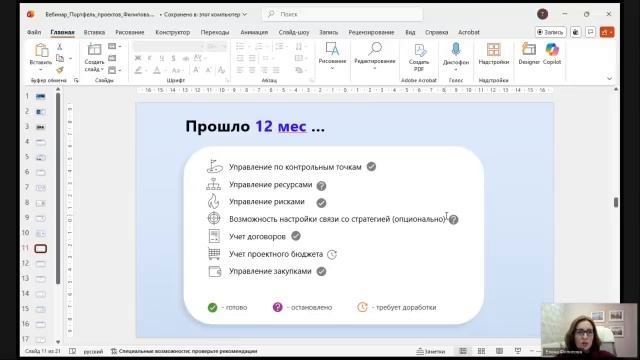Switch to the Рецензирование tab
The height and width of the screenshot is (360, 640).
point(371,32)
